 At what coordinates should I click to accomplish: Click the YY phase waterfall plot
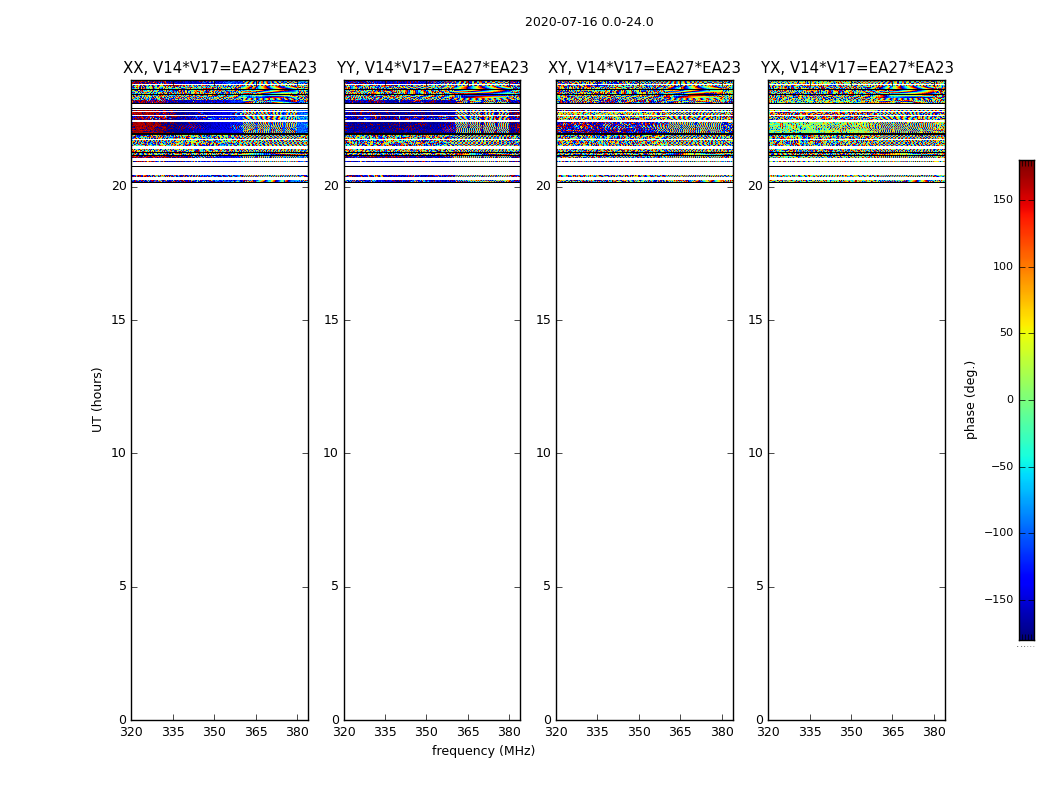coord(433,400)
